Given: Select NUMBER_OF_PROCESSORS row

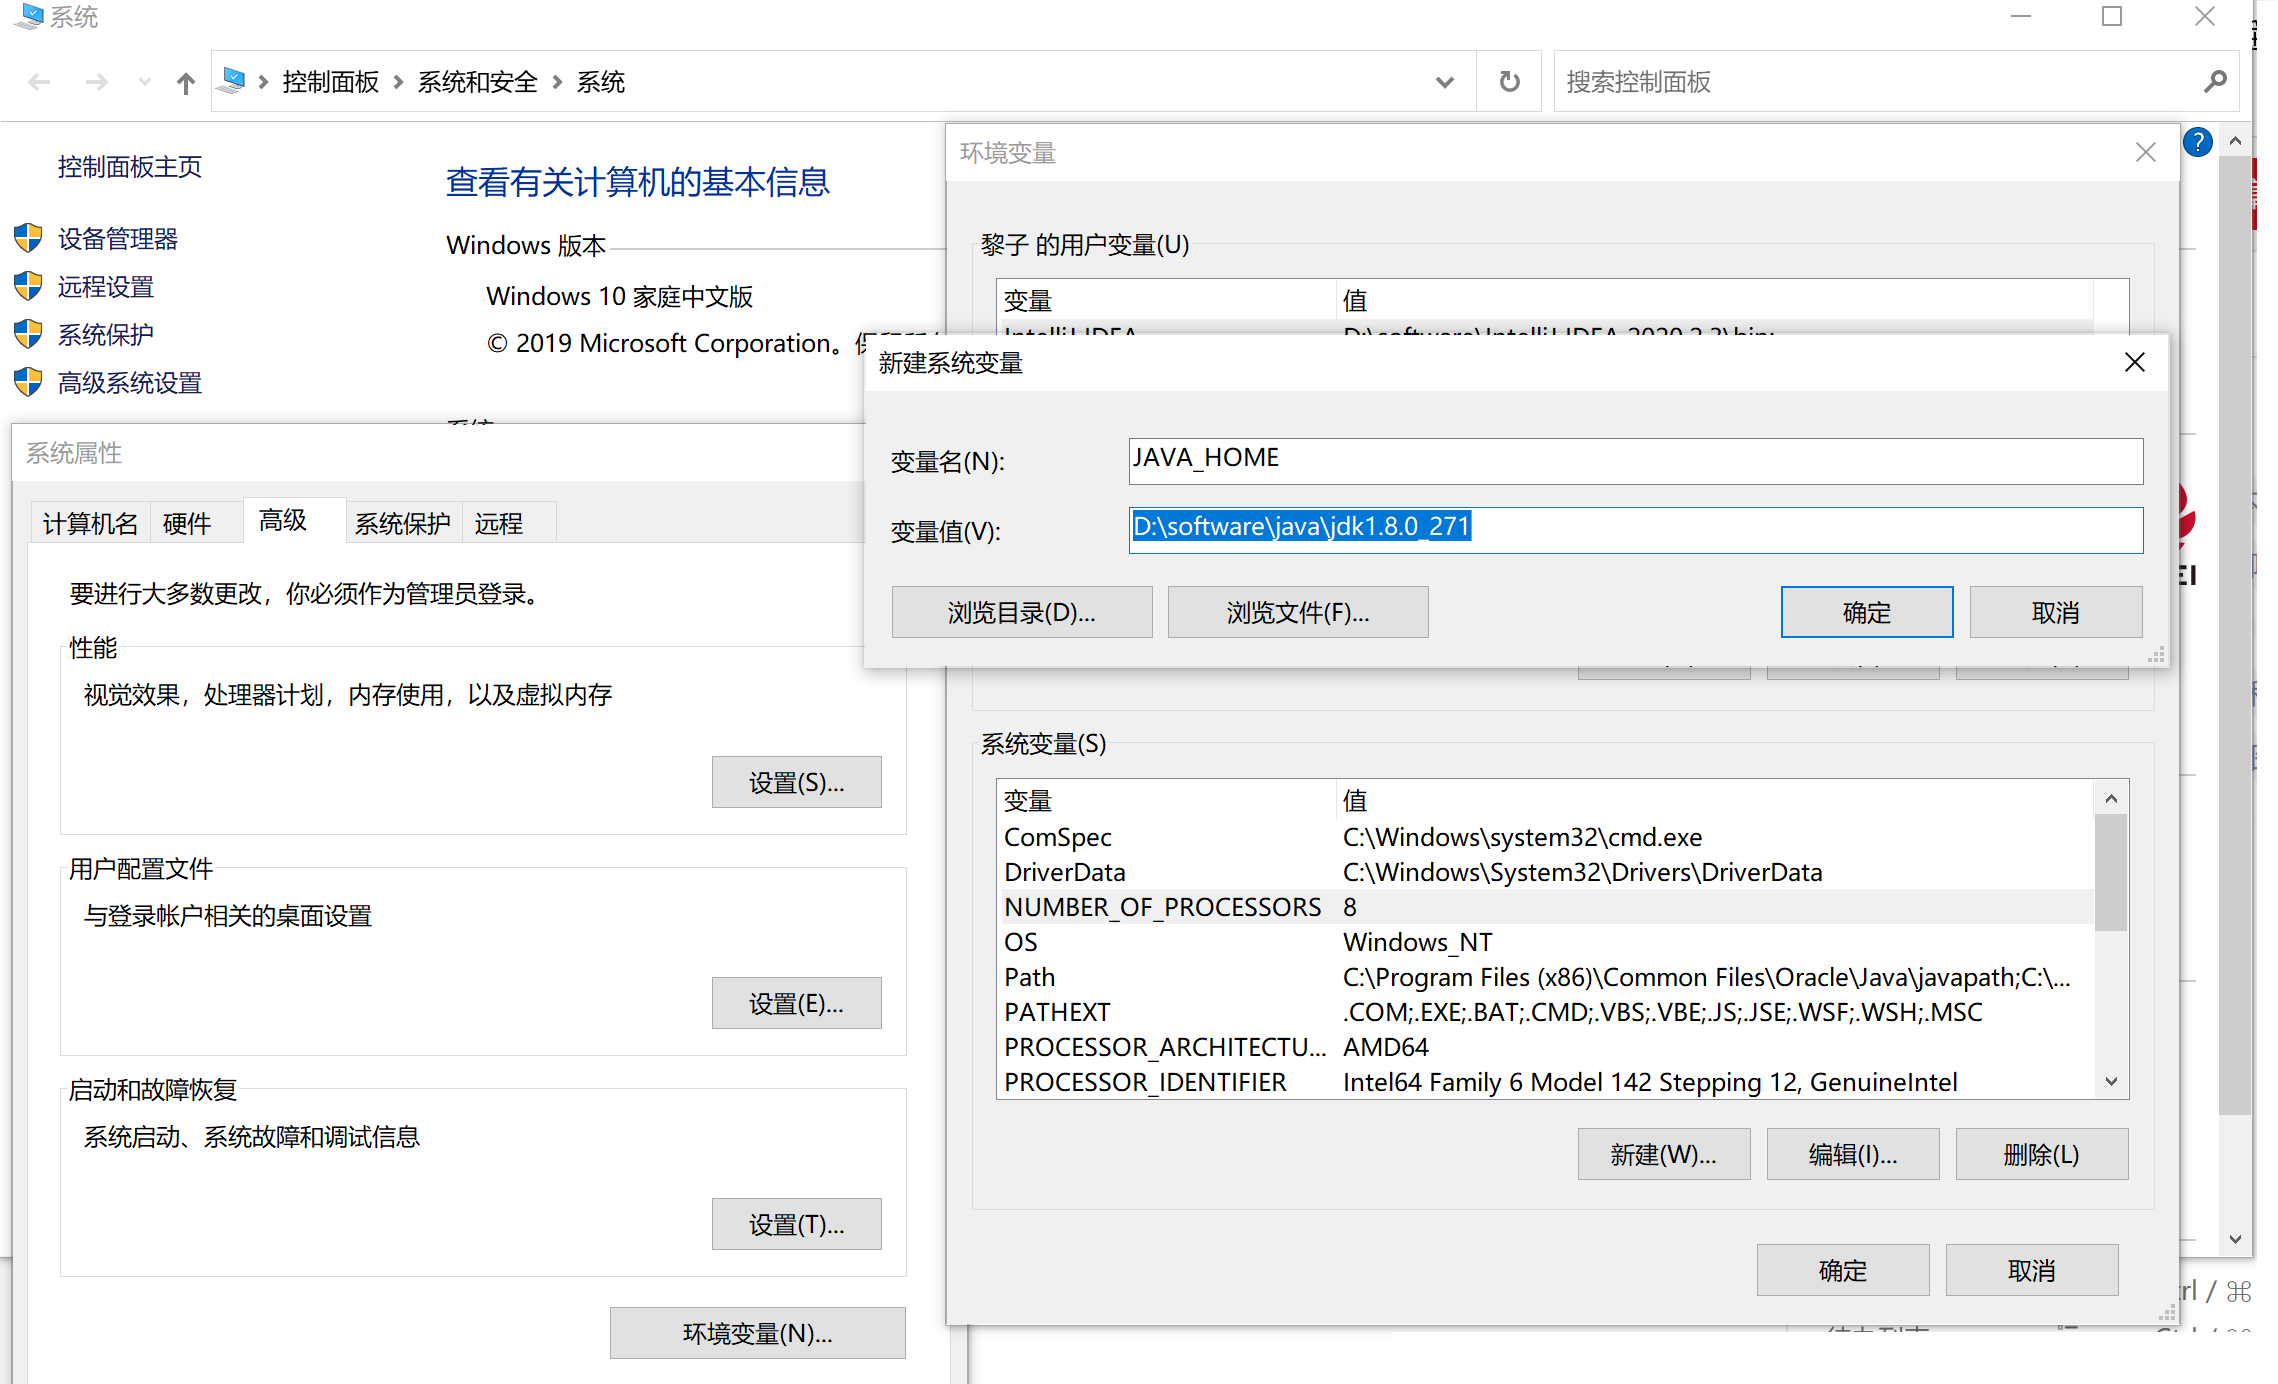Looking at the screenshot, I should (x=1545, y=907).
